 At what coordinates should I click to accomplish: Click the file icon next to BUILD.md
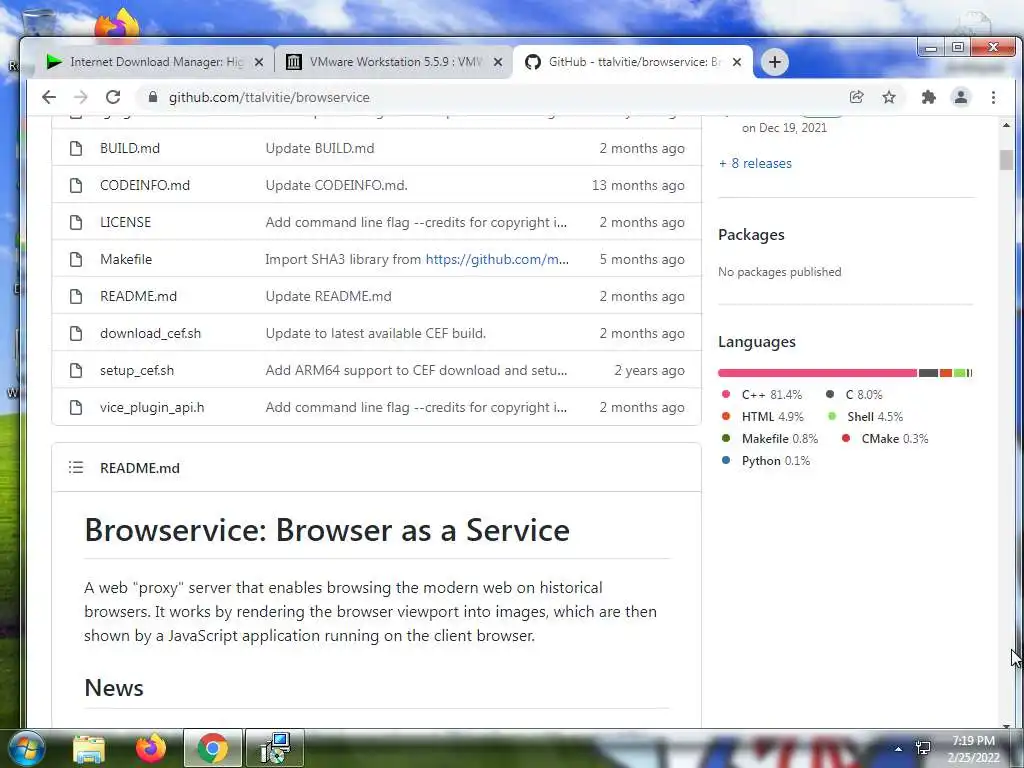76,148
